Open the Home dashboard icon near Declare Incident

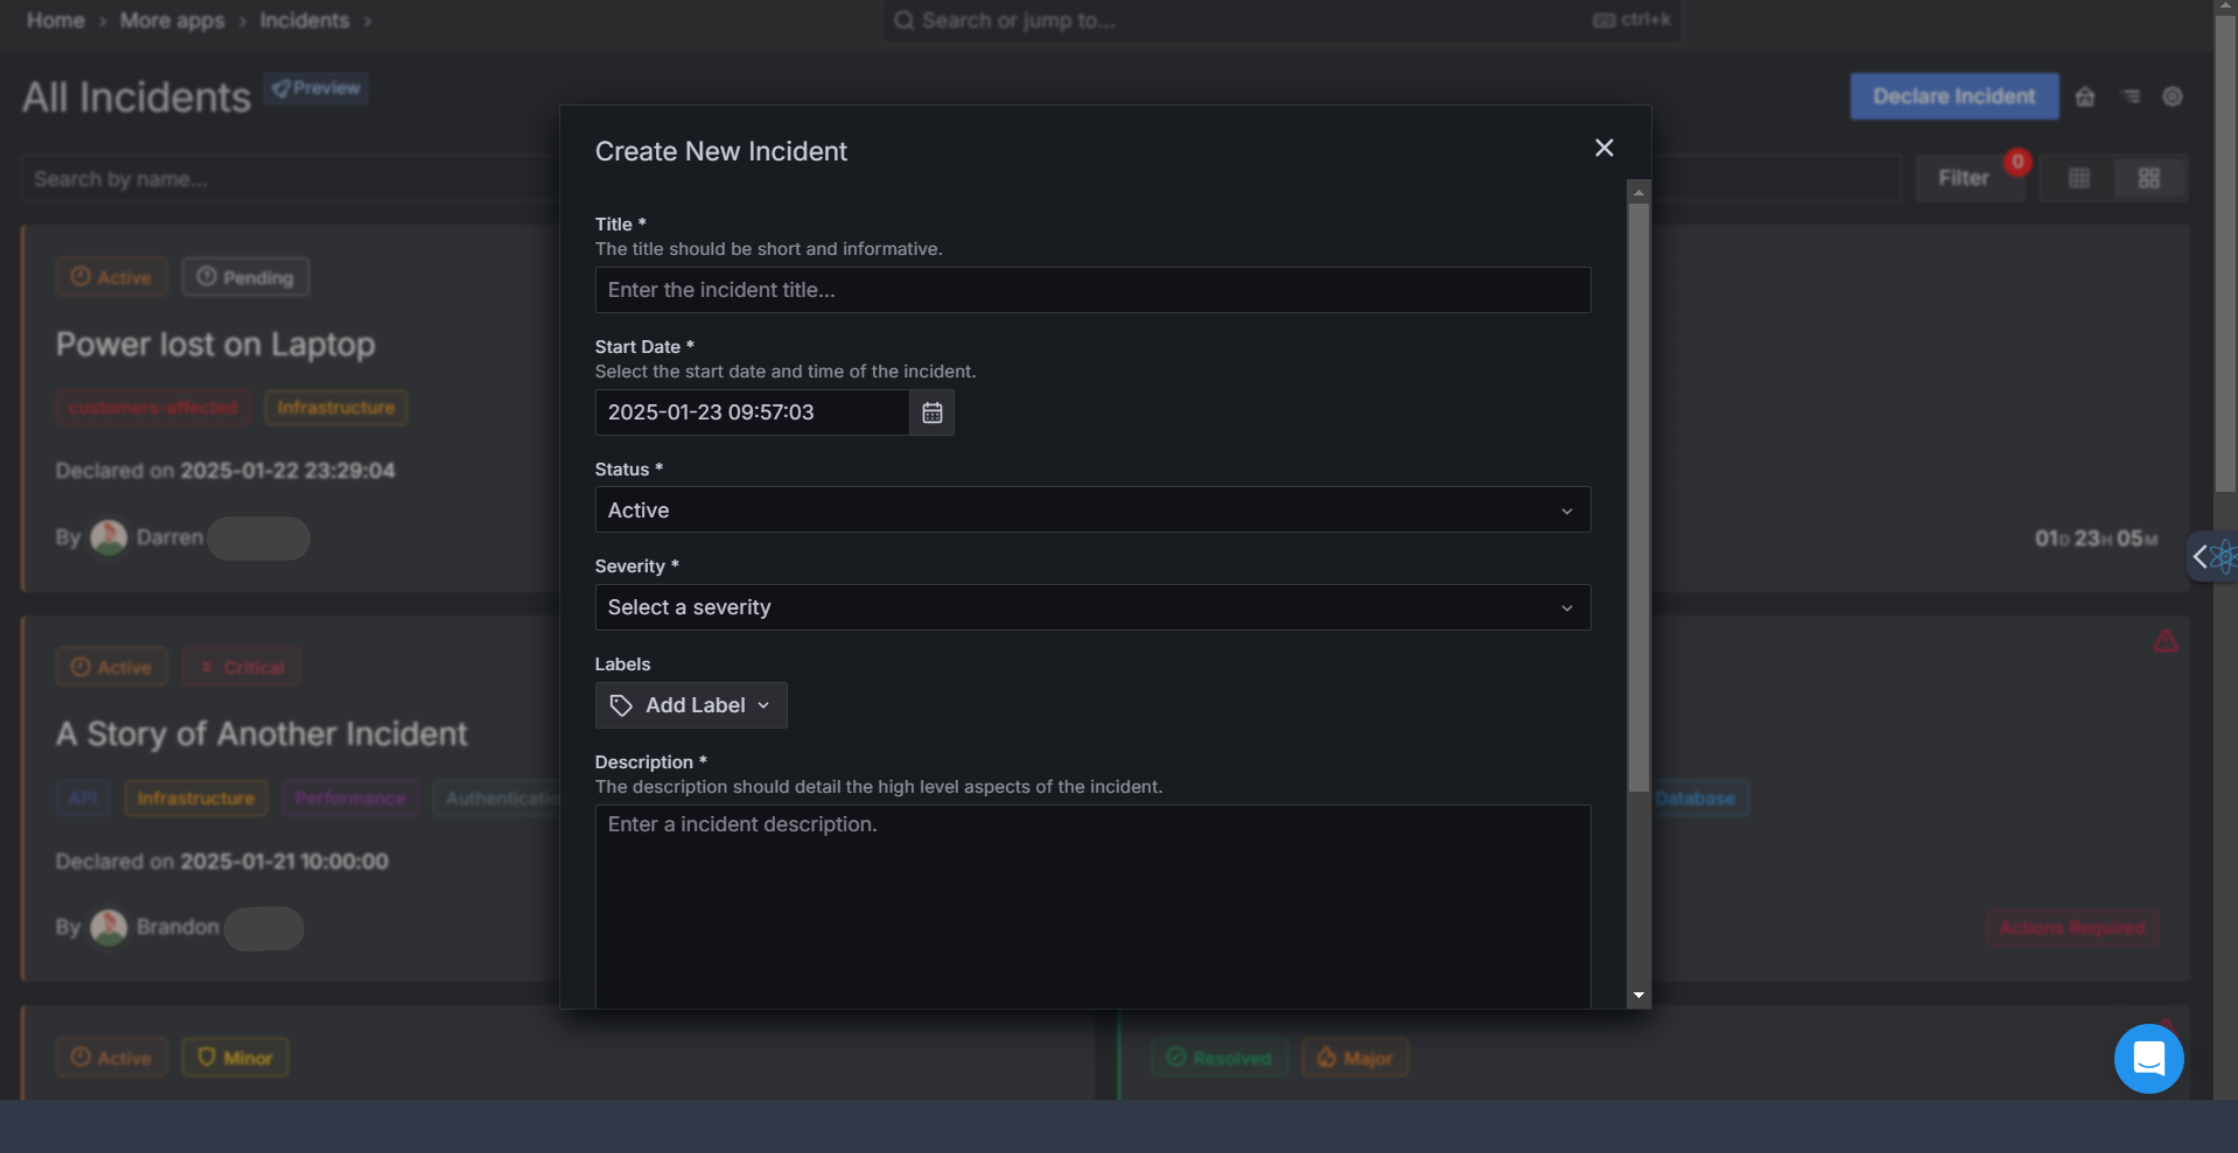(x=2086, y=96)
